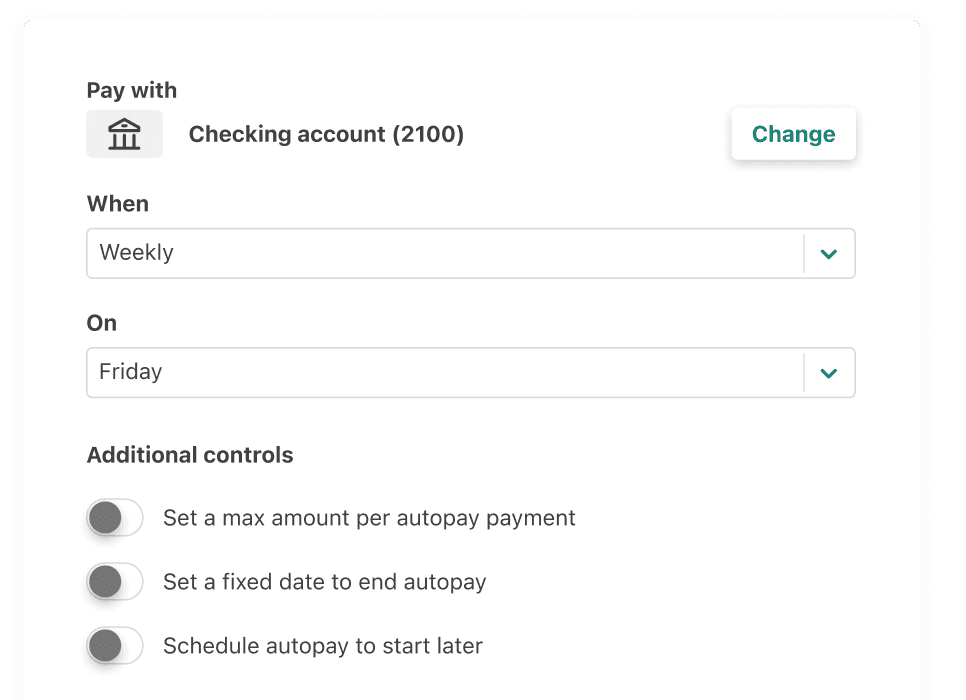Image resolution: width=966 pixels, height=700 pixels.
Task: Click the bank building icon
Action: coord(124,134)
